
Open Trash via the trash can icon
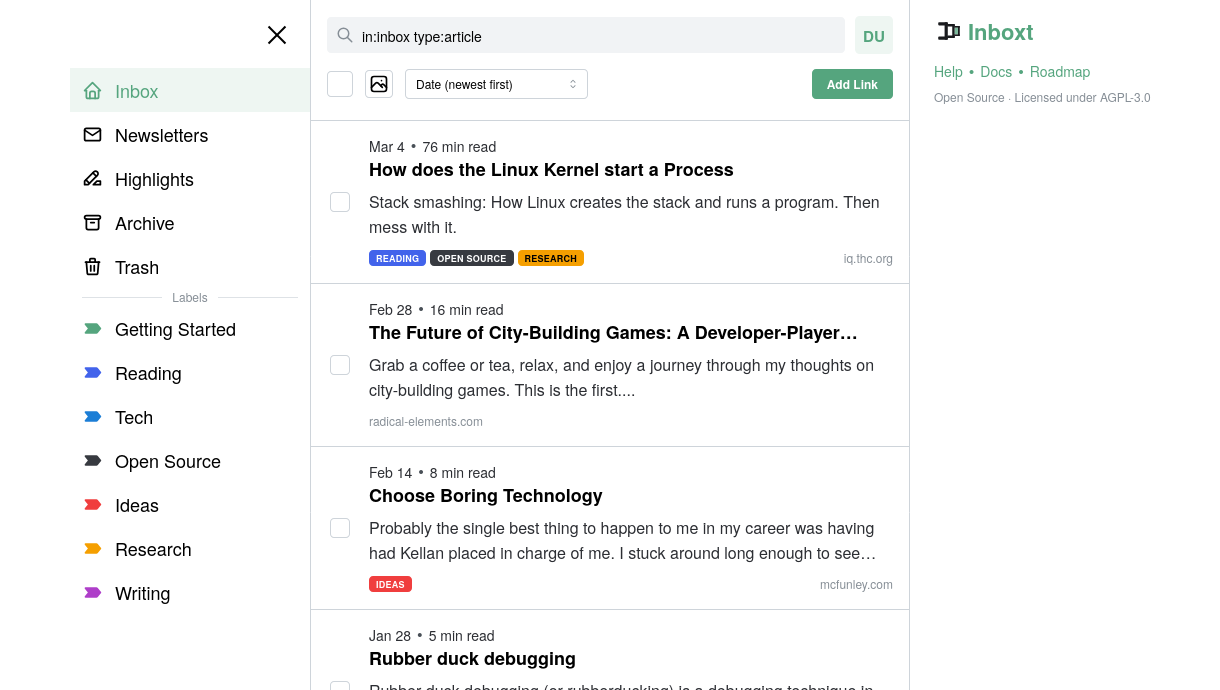click(x=92, y=267)
